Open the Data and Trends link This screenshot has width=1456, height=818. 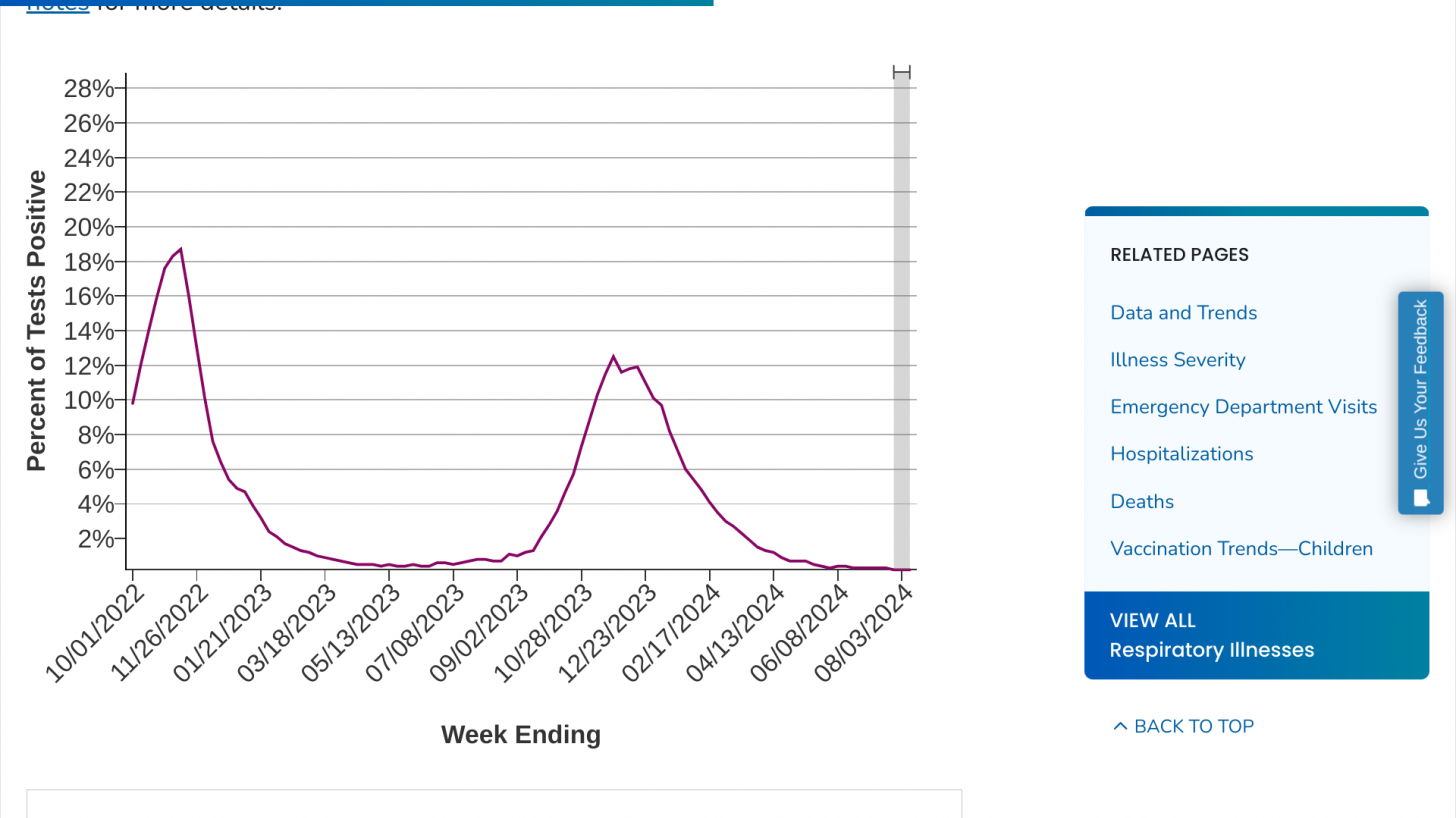pyautogui.click(x=1183, y=313)
